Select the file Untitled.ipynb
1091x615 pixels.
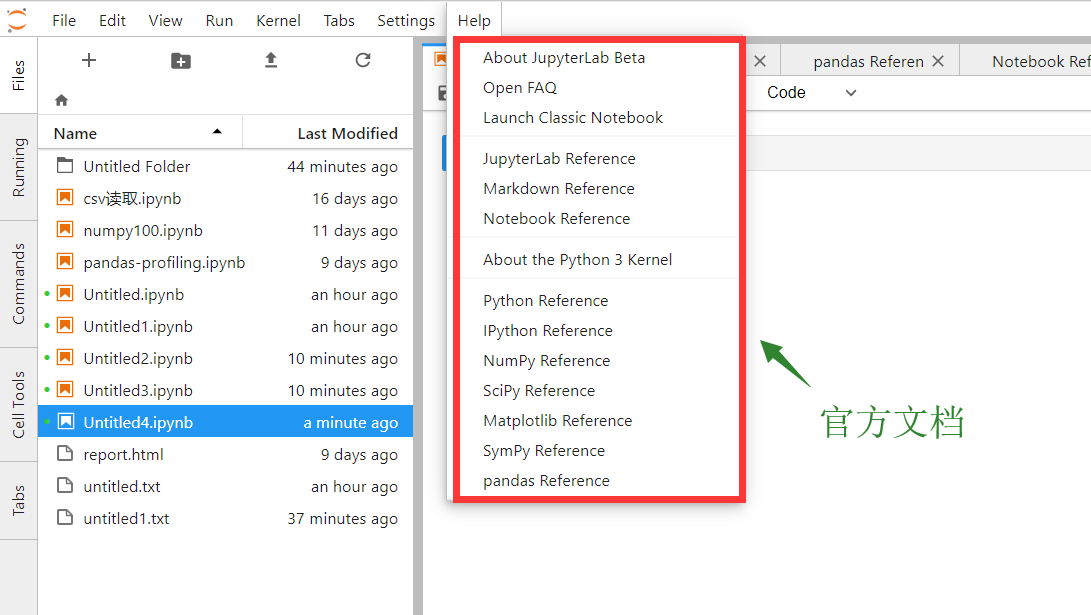pyautogui.click(x=226, y=294)
